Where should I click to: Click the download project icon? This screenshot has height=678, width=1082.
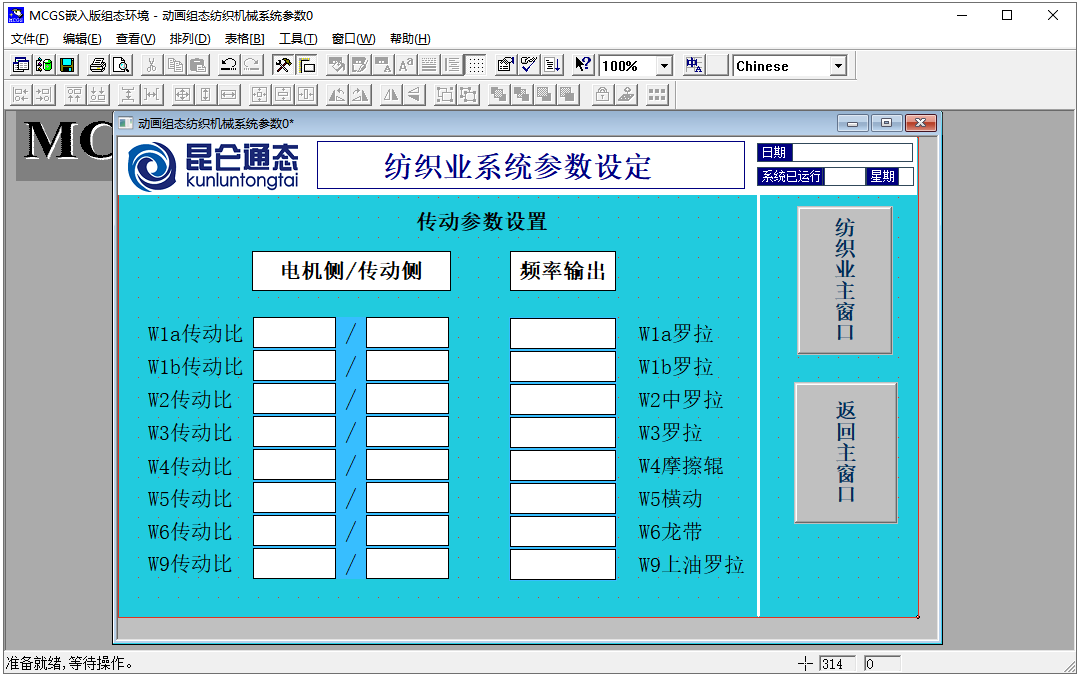click(x=552, y=66)
